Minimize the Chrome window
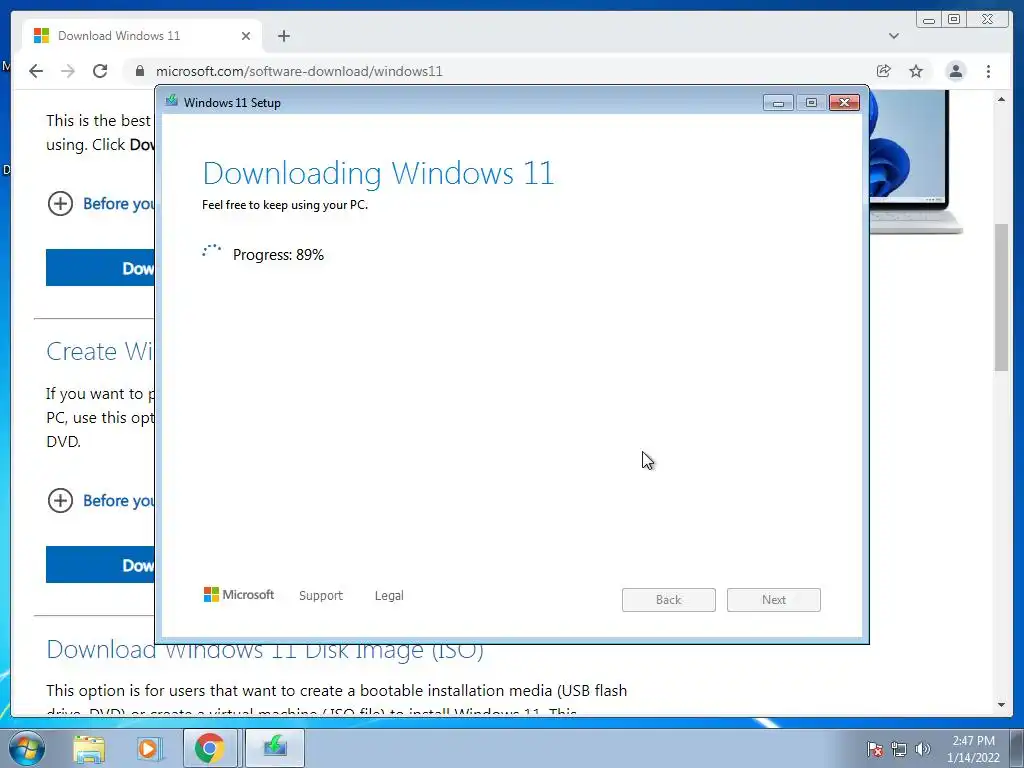 click(x=929, y=20)
